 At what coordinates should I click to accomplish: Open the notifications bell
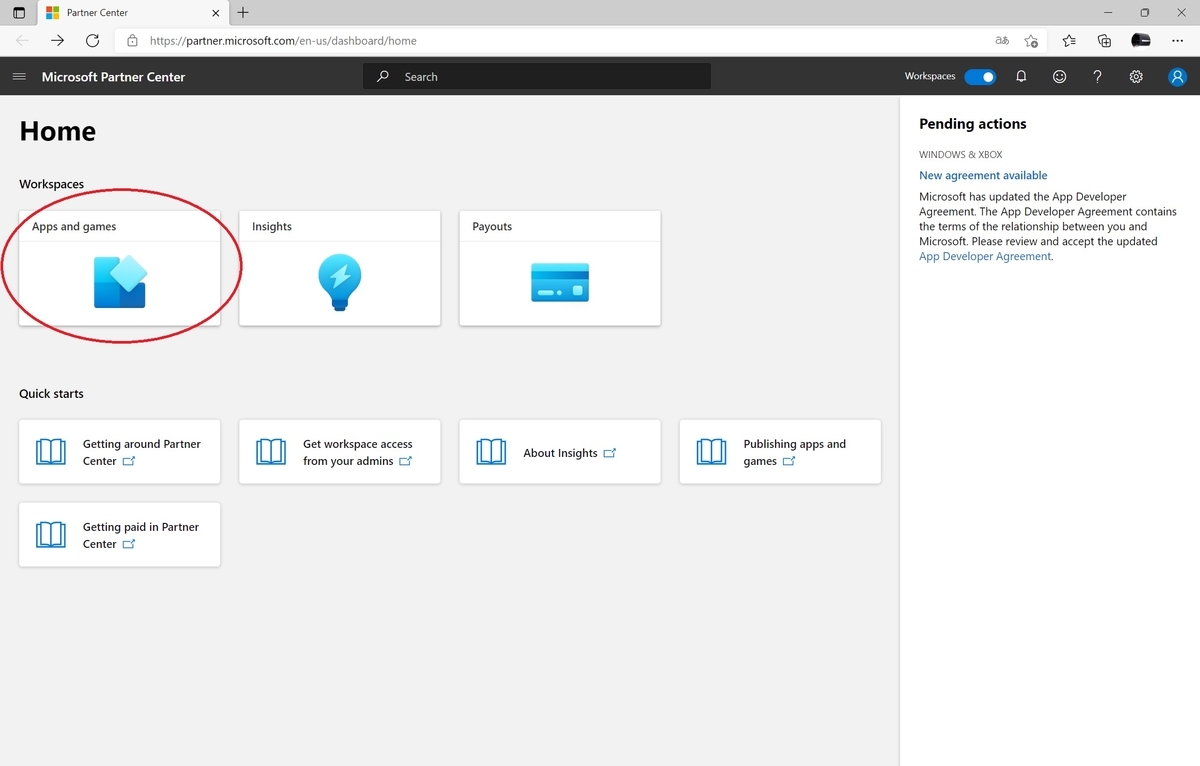point(1021,76)
